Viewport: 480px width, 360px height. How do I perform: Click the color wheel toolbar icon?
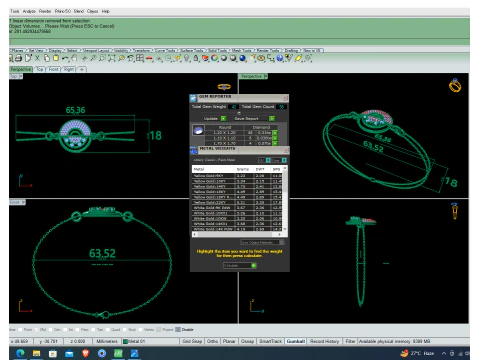(214, 58)
